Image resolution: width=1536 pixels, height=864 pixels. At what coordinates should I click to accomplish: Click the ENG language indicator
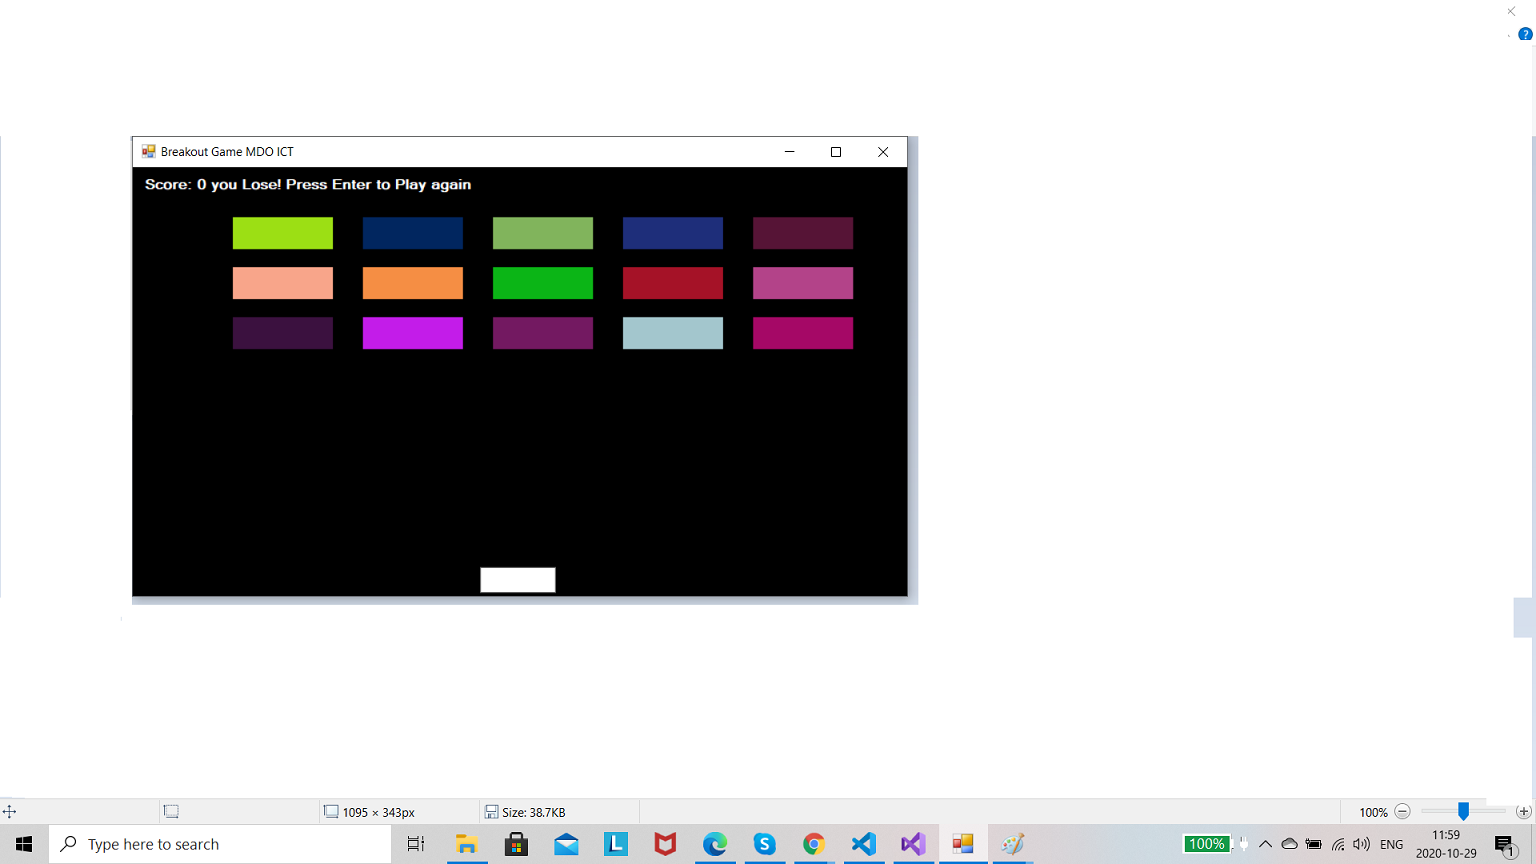(x=1391, y=844)
